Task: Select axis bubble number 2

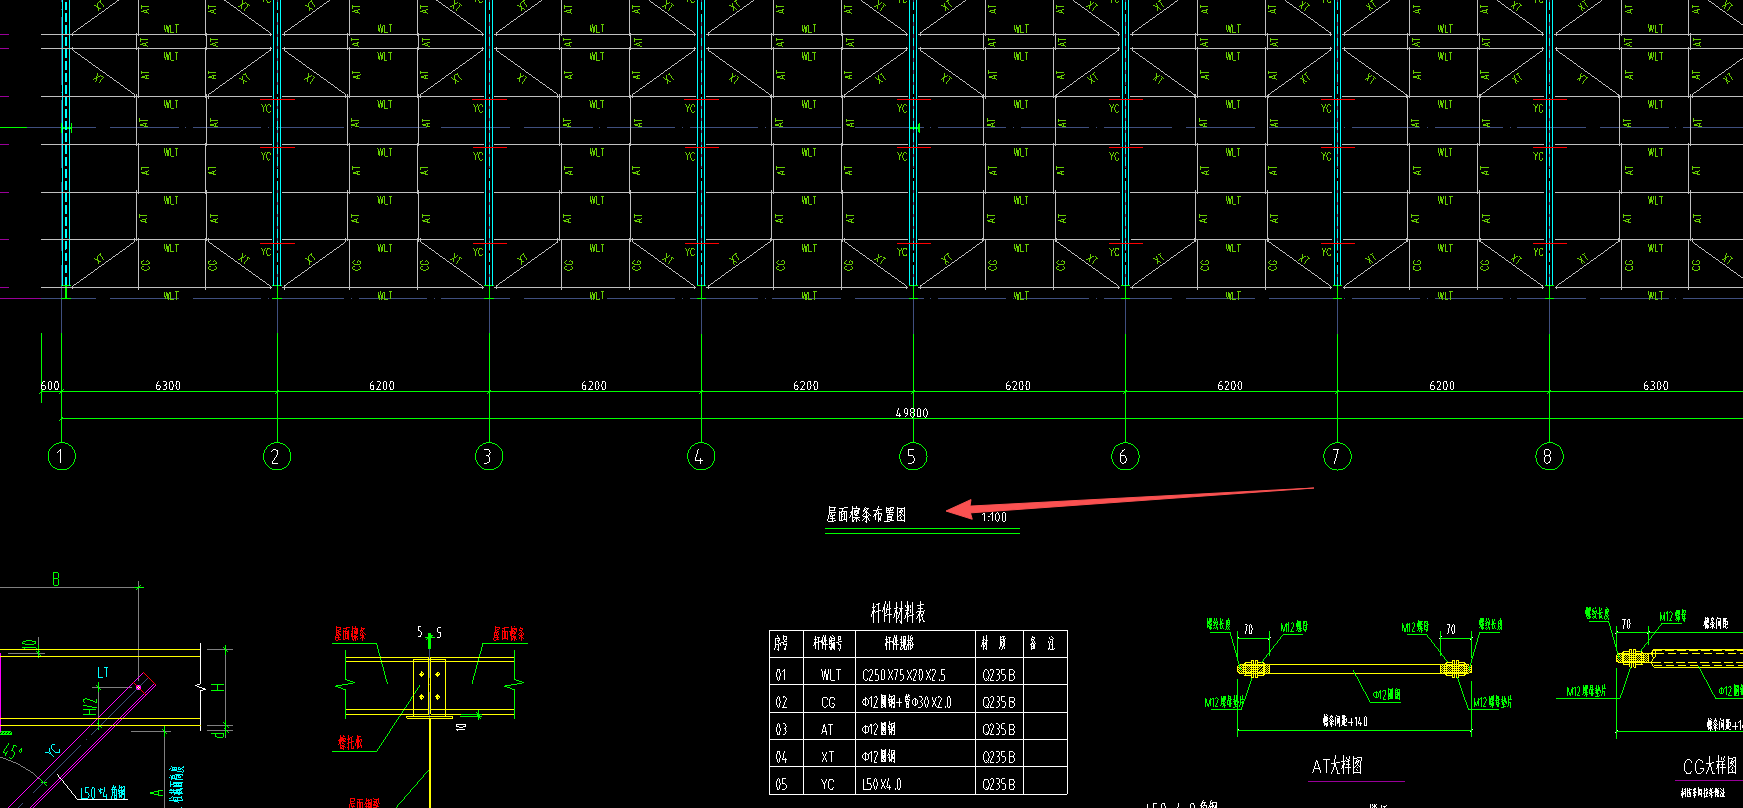Action: pos(276,457)
